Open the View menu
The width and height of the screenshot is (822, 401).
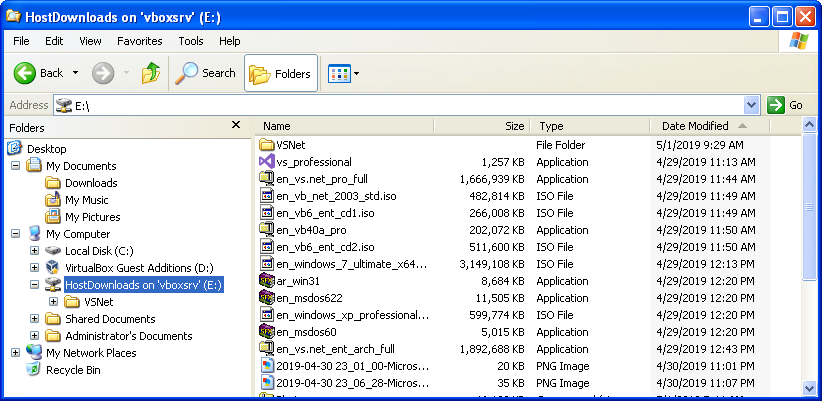[90, 41]
